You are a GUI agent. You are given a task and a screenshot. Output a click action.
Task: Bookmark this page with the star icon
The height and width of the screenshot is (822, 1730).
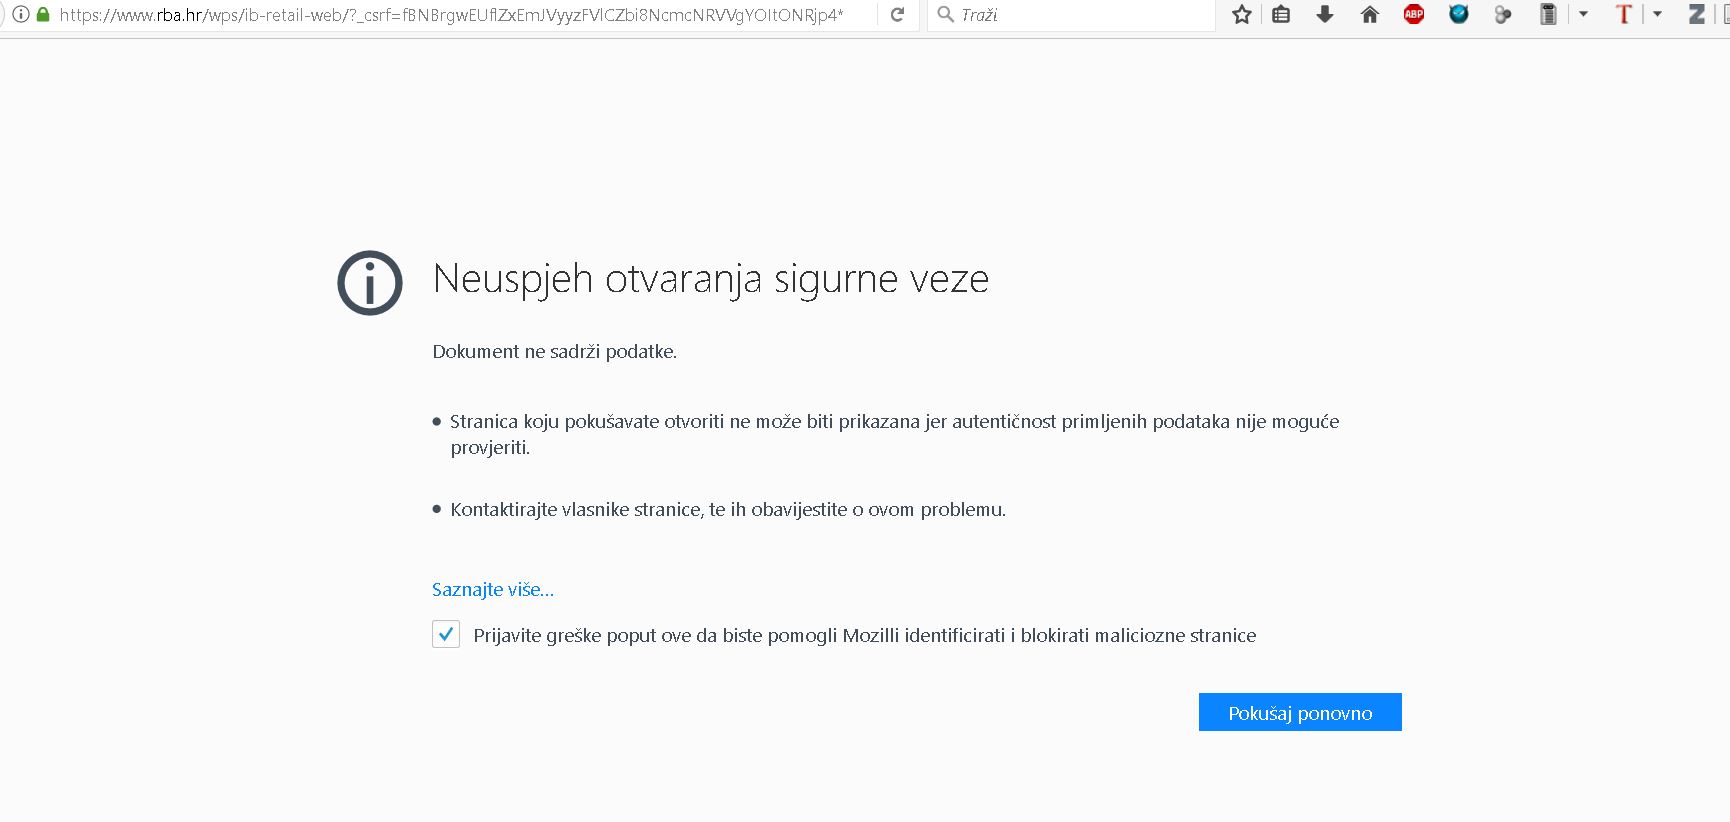tap(1242, 15)
